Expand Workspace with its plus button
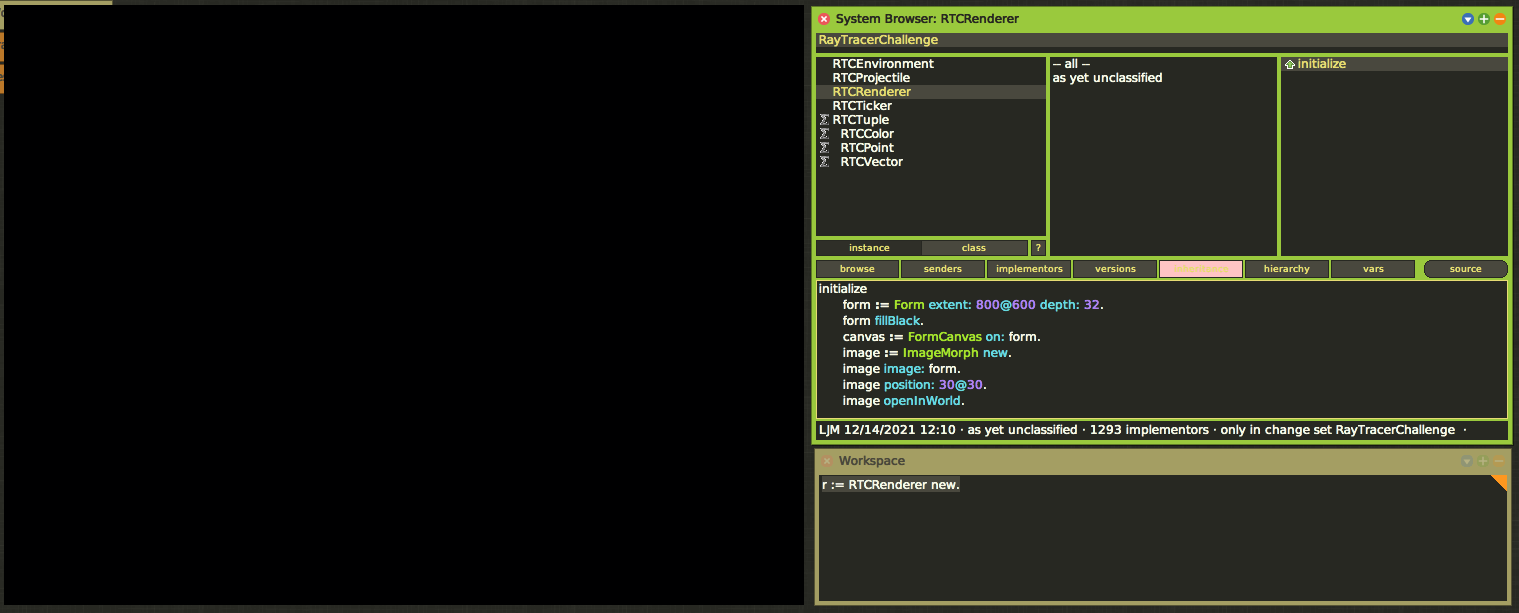1519x613 pixels. click(x=1483, y=461)
